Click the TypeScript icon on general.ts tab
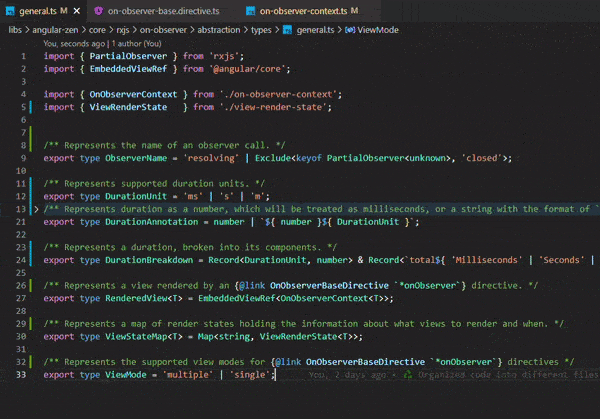Viewport: 600px width, 419px height. click(10, 11)
